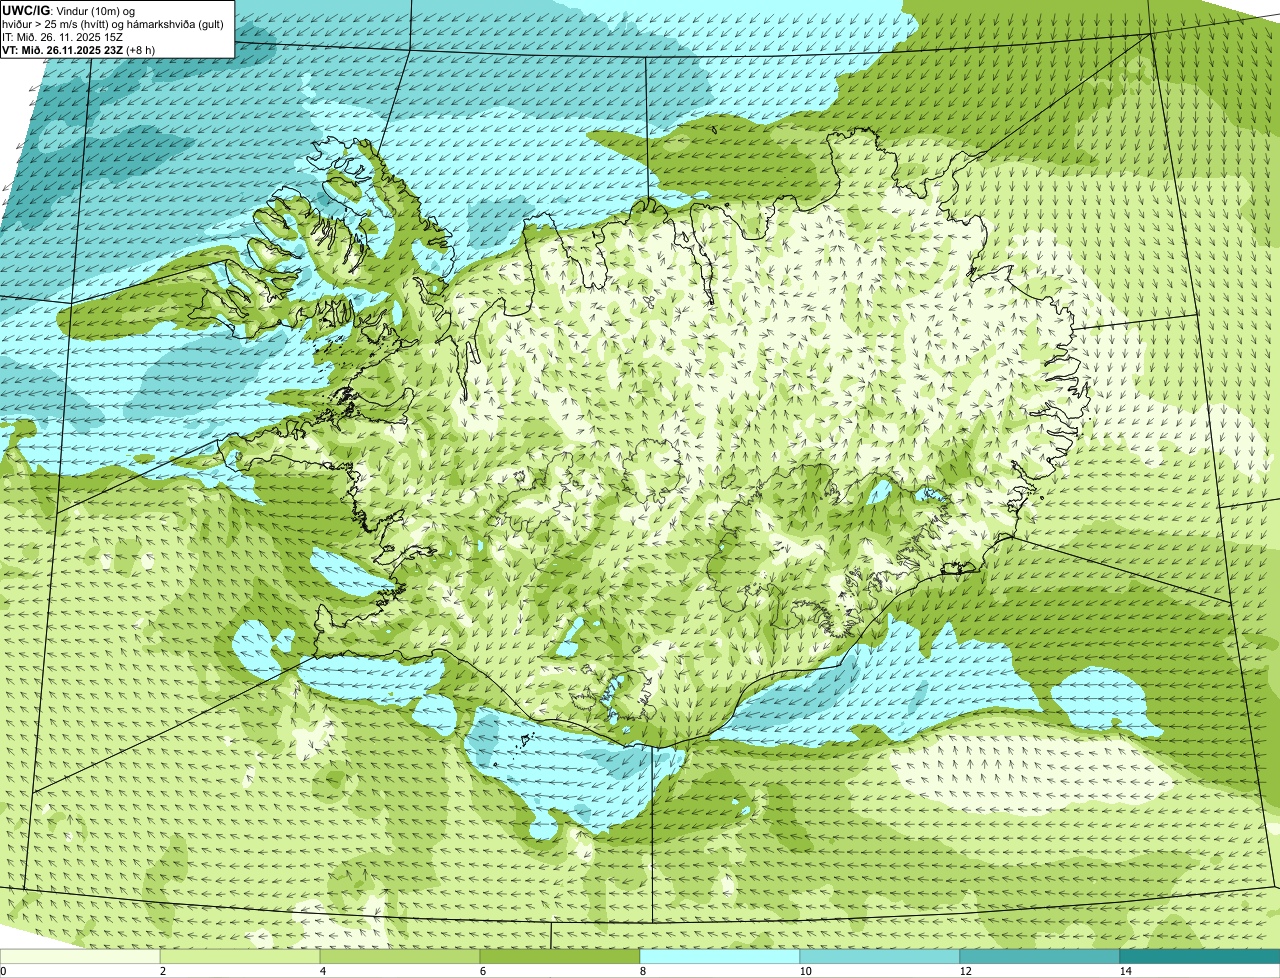Click the scale label '4'
This screenshot has height=978, width=1280.
[322, 971]
